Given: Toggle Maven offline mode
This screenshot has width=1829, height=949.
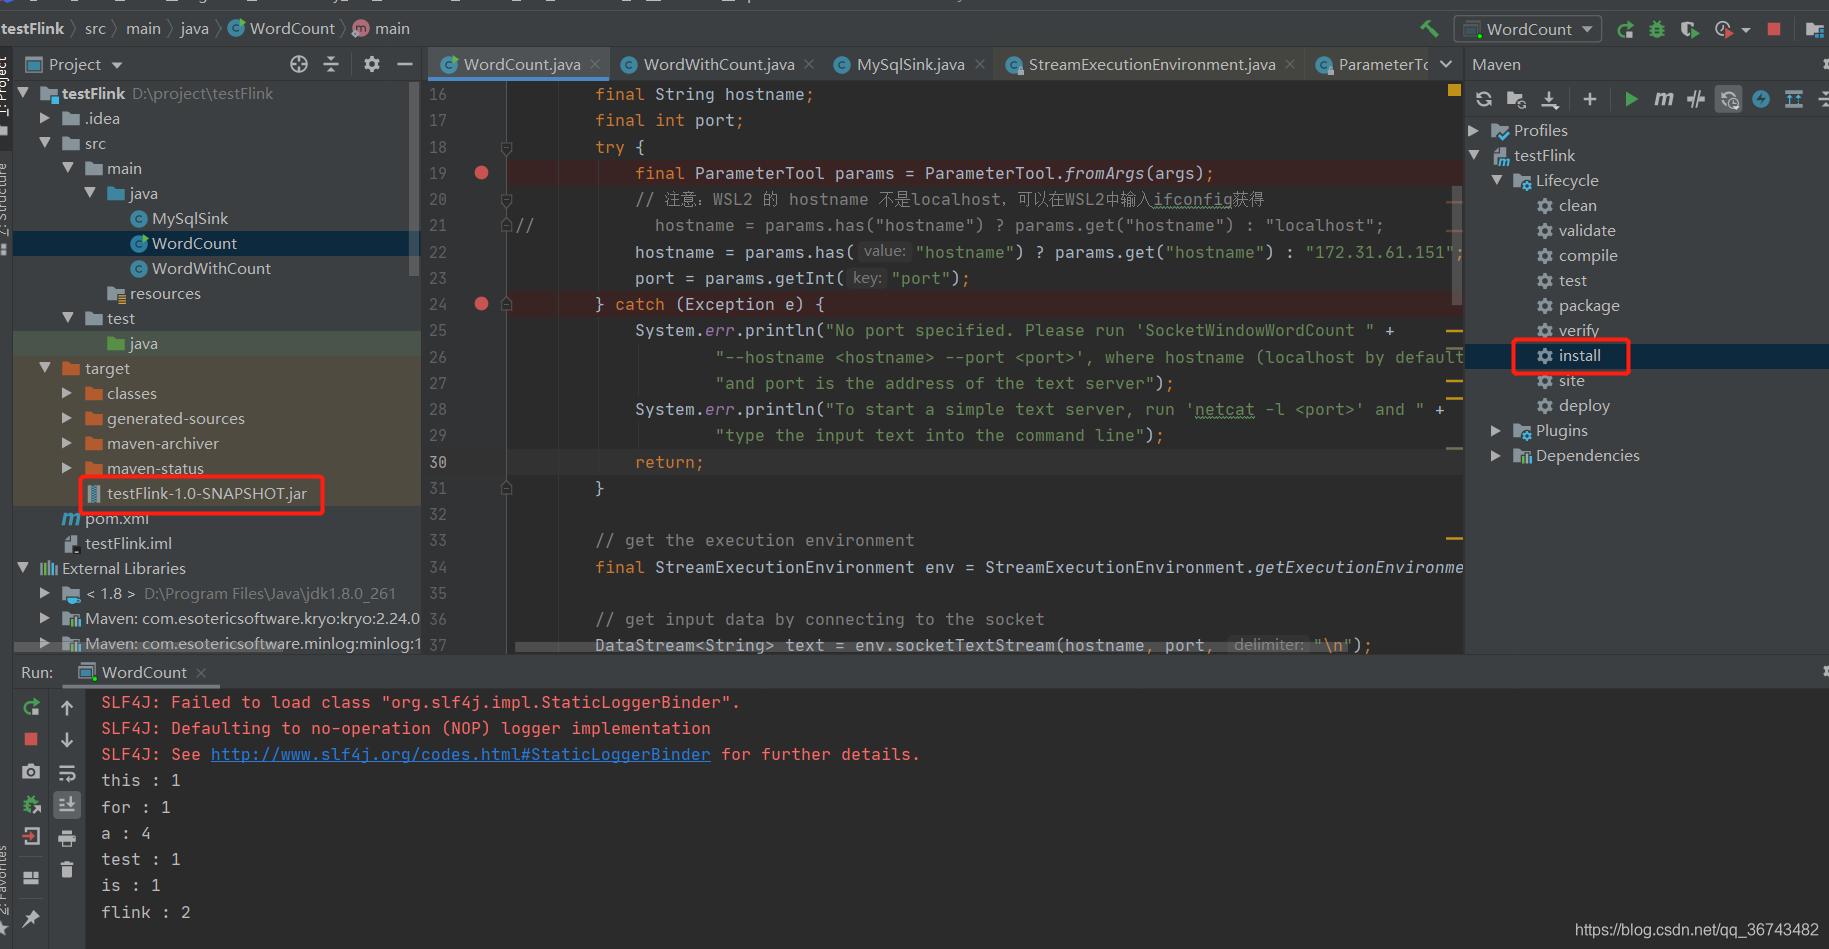Looking at the screenshot, I should pos(1696,99).
